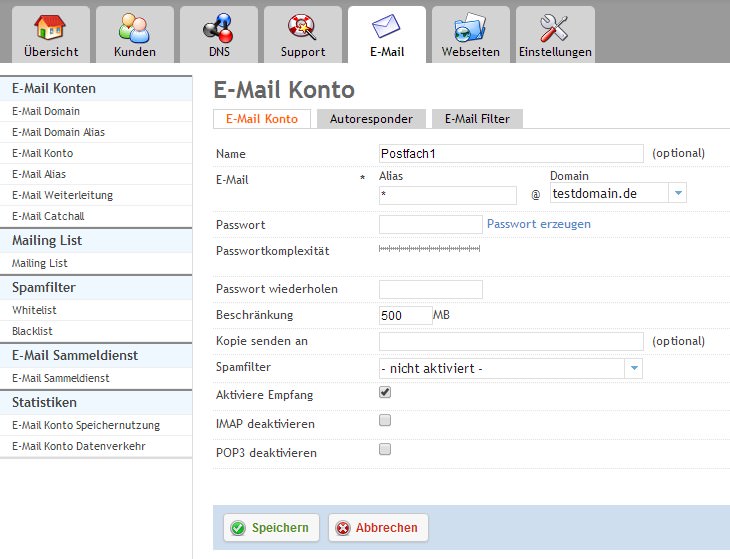The image size is (730, 559).
Task: Switch to the E-Mail Filter tab
Action: [x=477, y=119]
